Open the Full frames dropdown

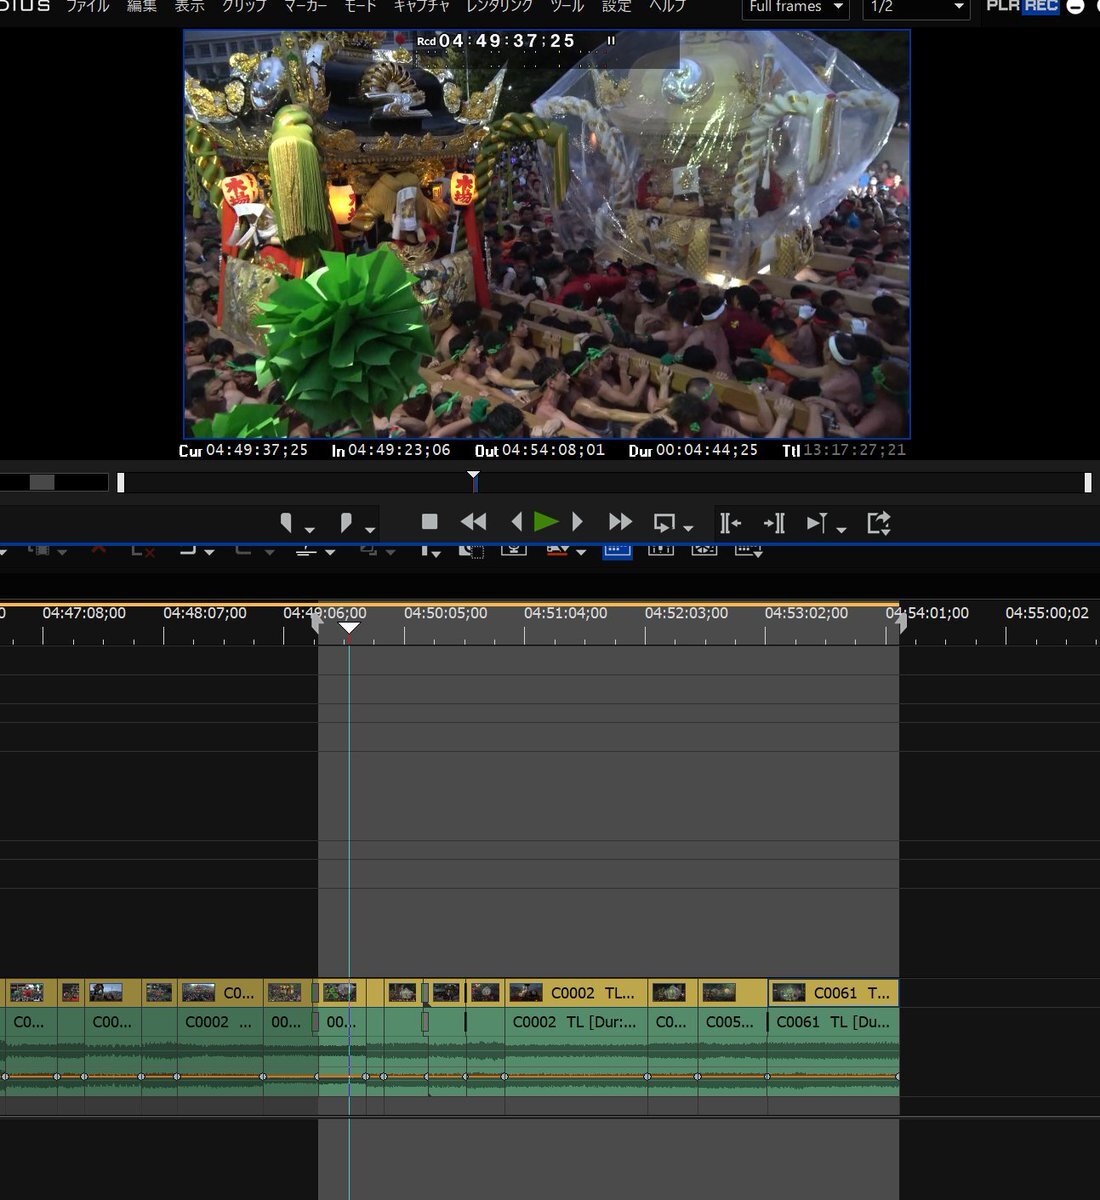click(795, 8)
